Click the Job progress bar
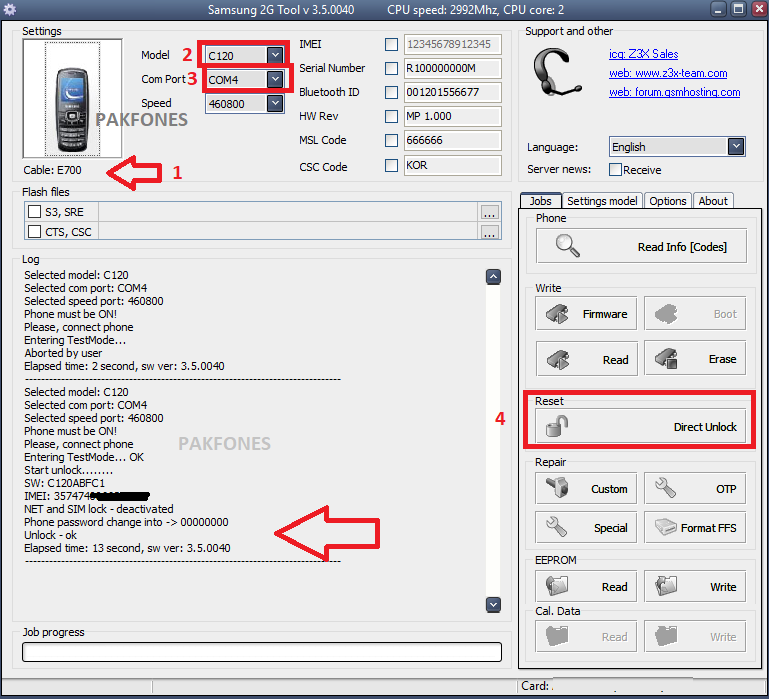Image resolution: width=769 pixels, height=699 pixels. click(262, 652)
